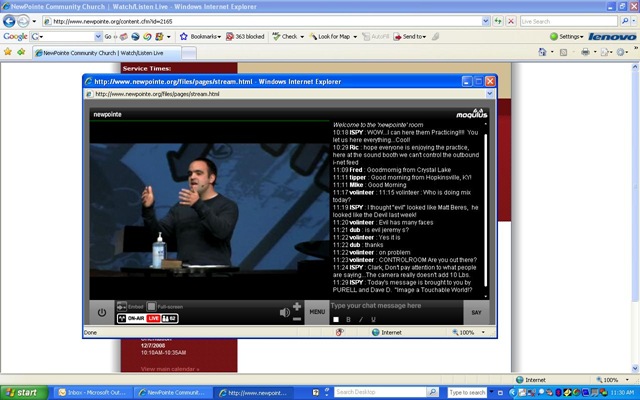This screenshot has width=640, height=400.
Task: Expand the popup window address dropdown
Action: (490, 94)
